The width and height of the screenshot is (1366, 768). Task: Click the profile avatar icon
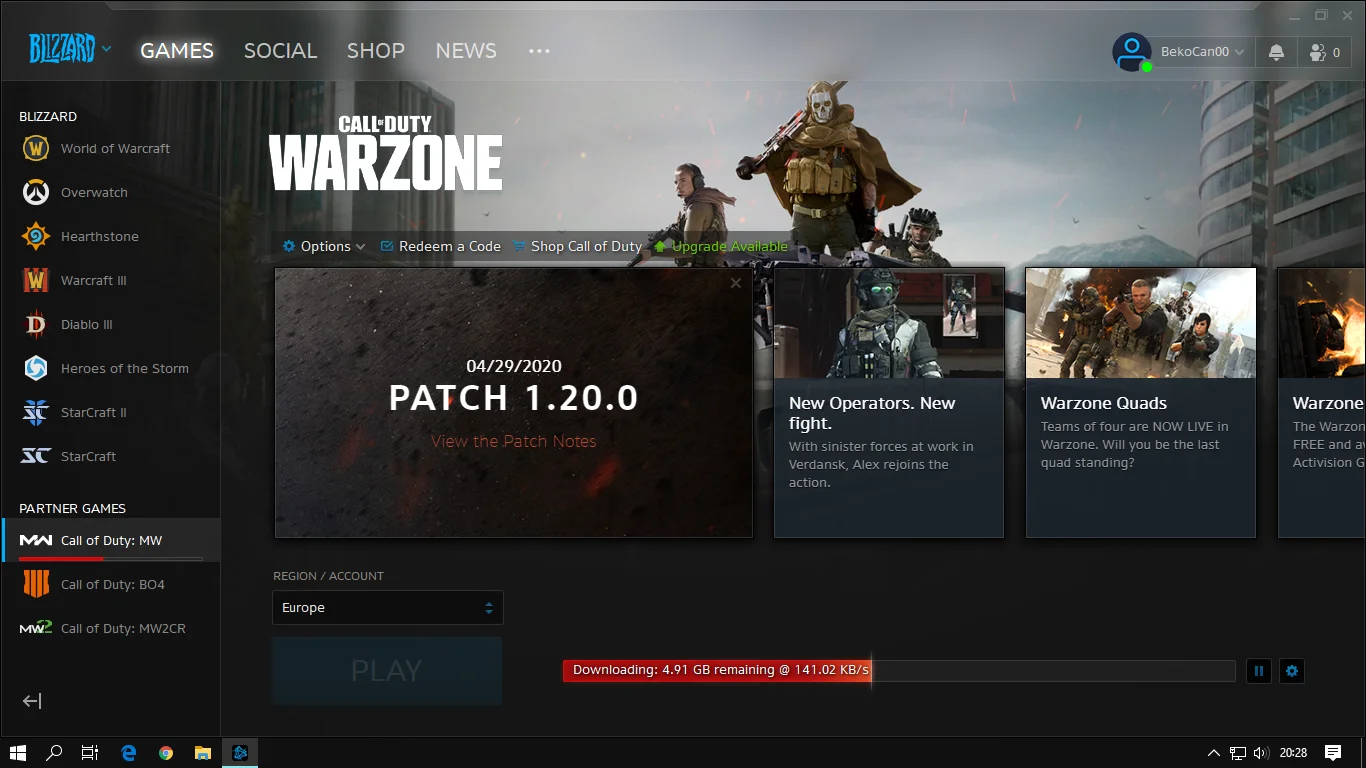click(x=1132, y=52)
